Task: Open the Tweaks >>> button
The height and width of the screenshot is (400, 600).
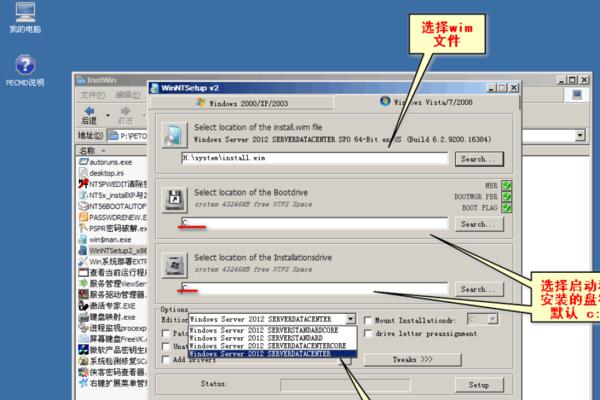Action: 412,359
